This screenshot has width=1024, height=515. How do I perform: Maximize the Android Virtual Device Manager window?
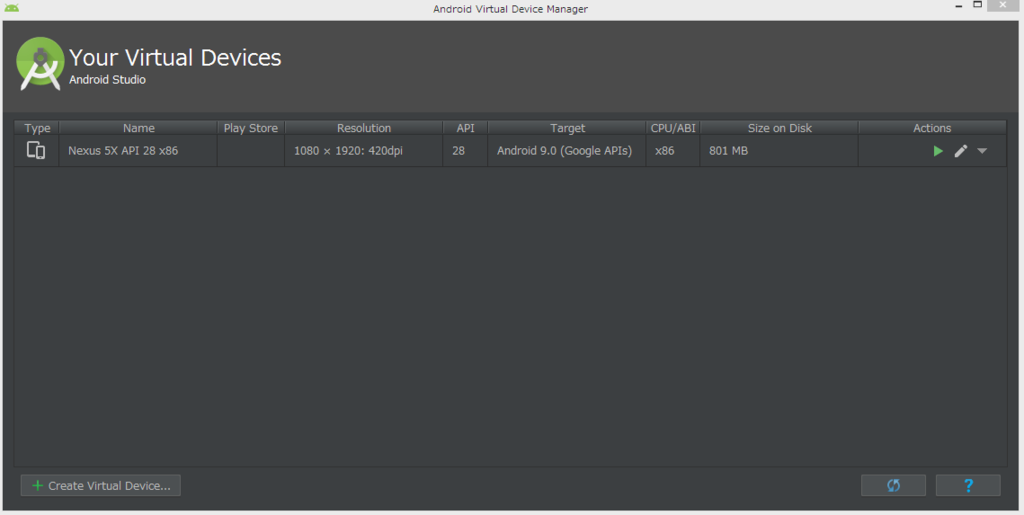pos(978,5)
